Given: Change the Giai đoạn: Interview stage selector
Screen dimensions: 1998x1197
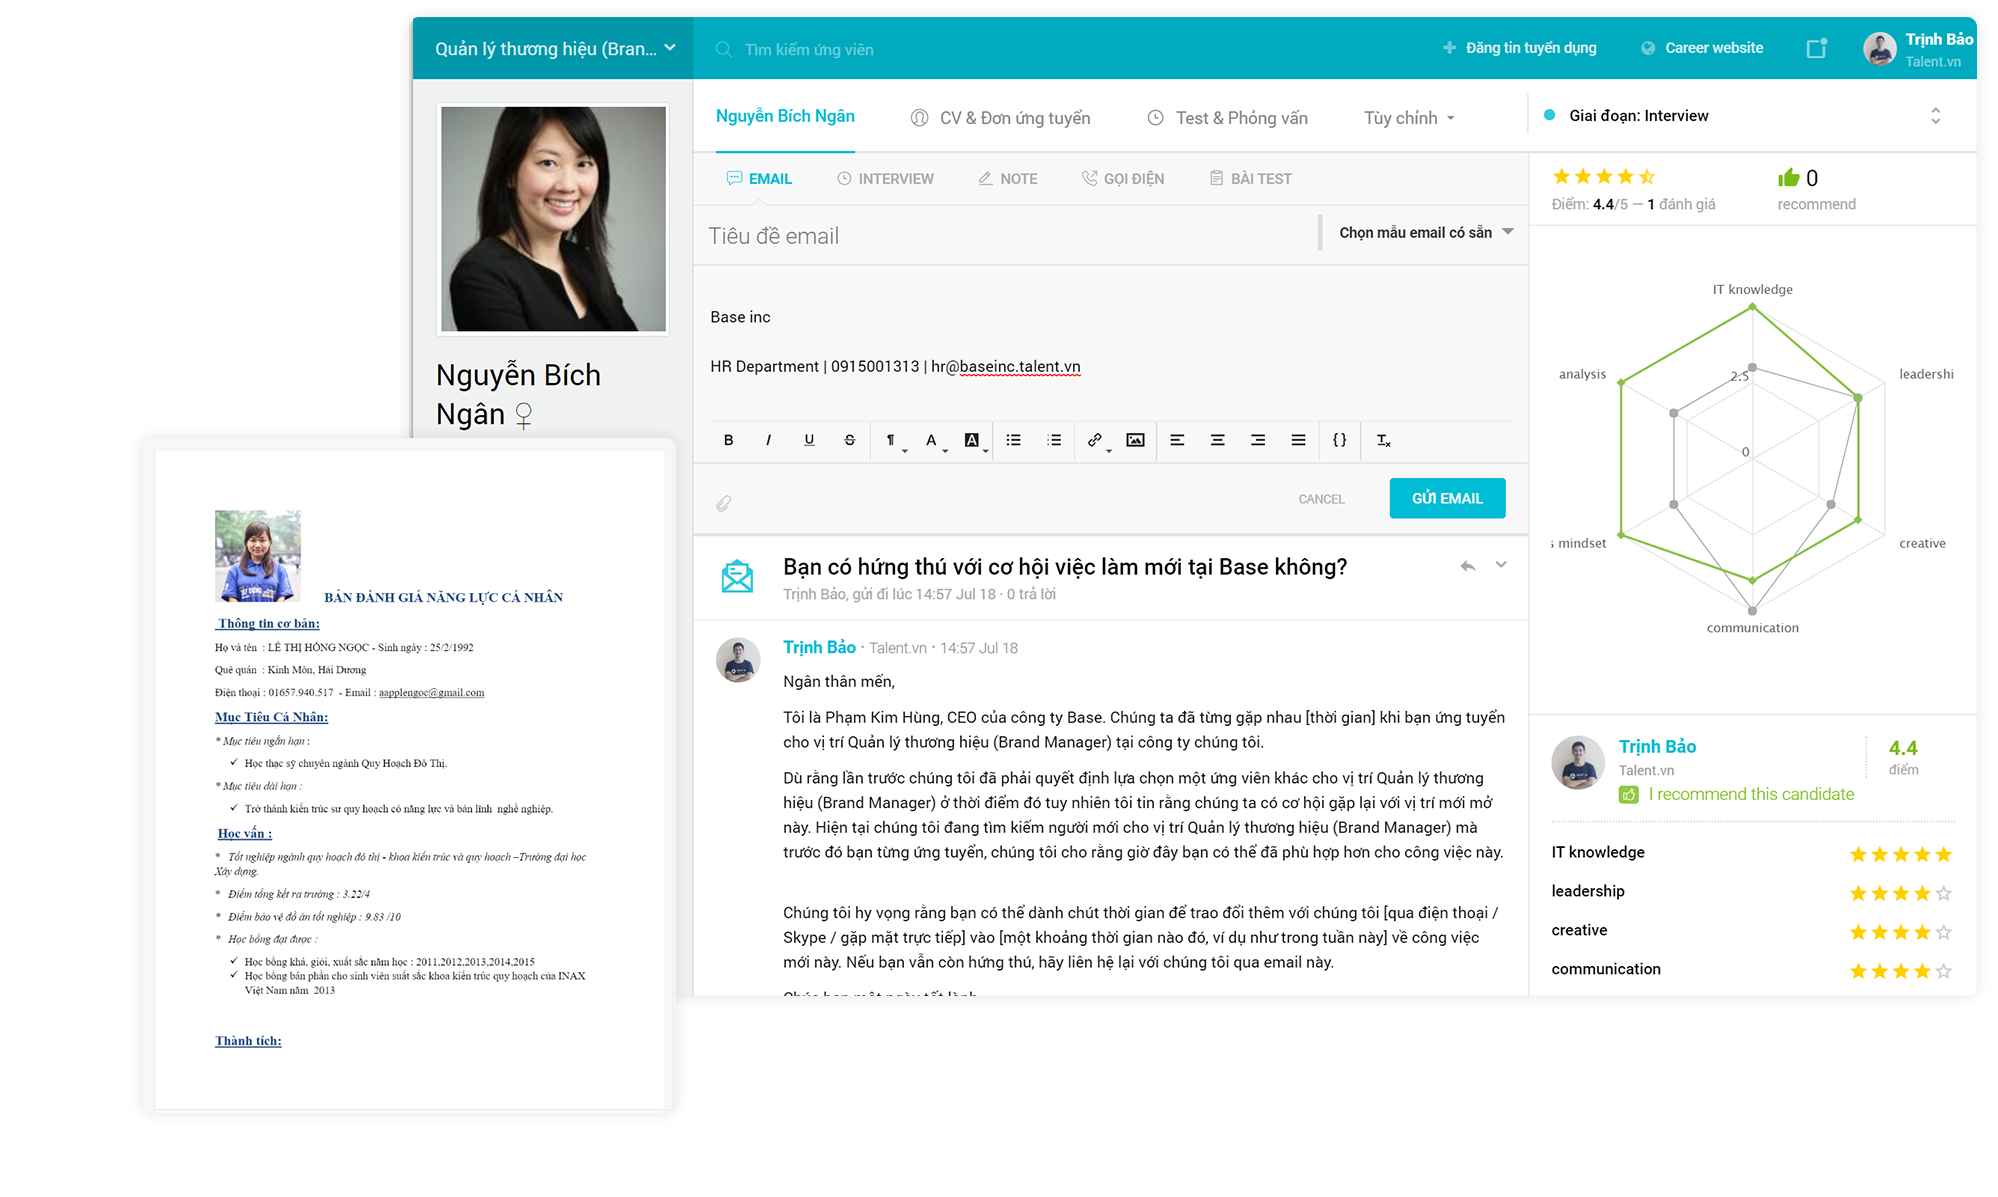Looking at the screenshot, I should pyautogui.click(x=1742, y=116).
